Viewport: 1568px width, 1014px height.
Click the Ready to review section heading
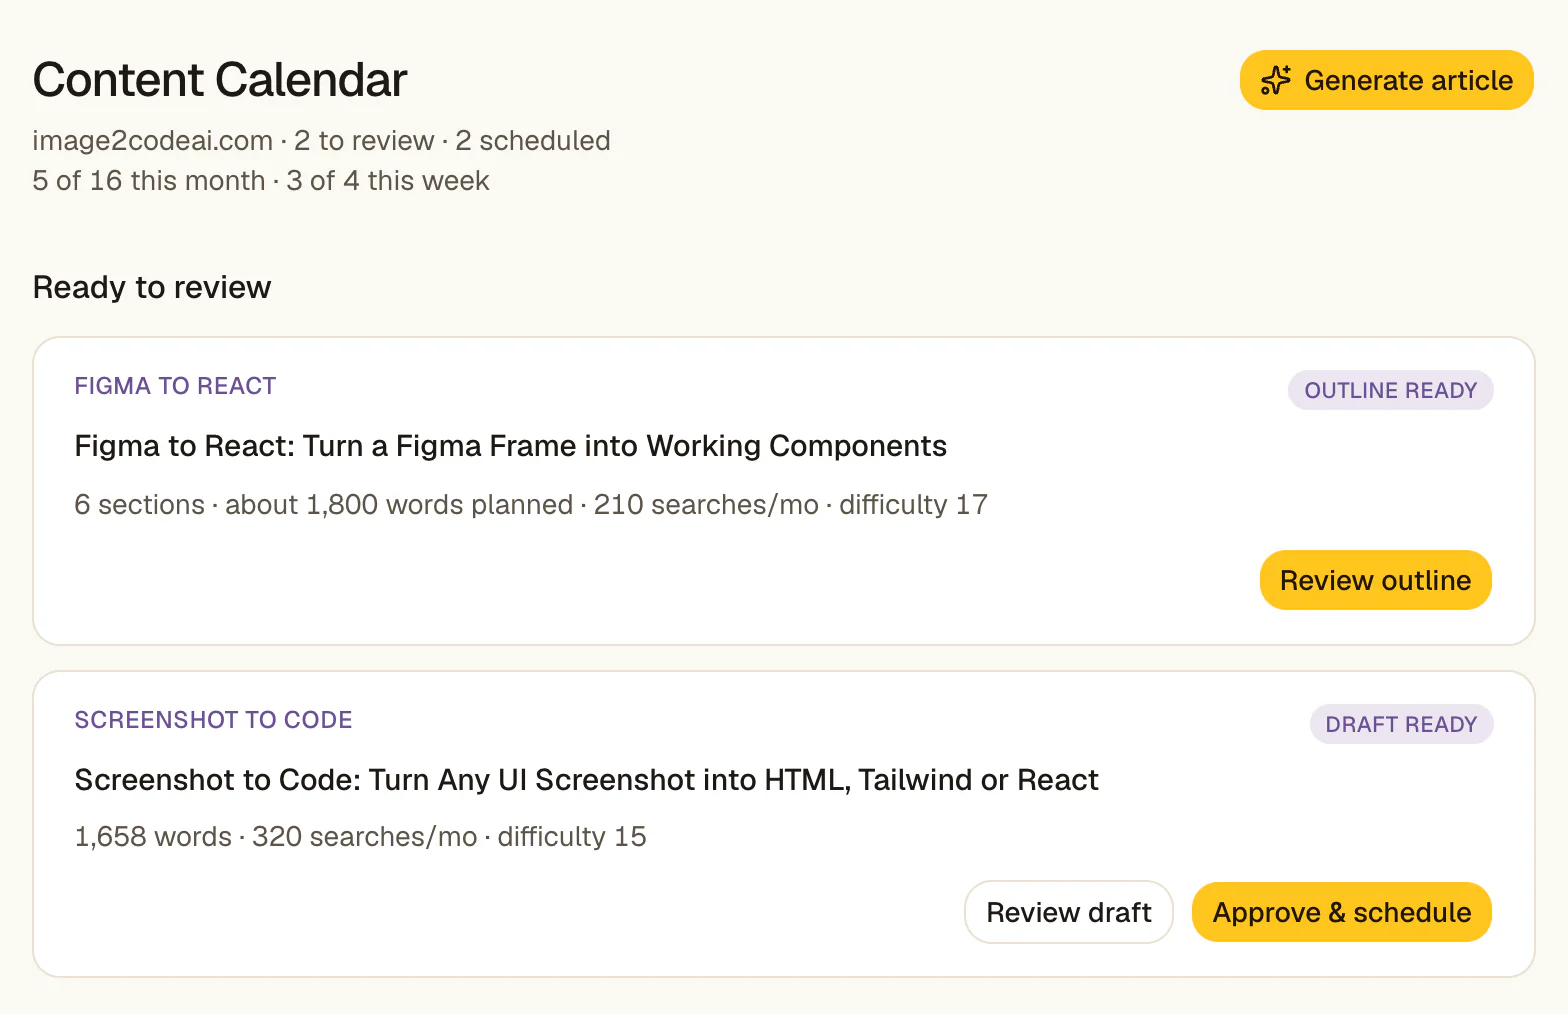tap(152, 287)
